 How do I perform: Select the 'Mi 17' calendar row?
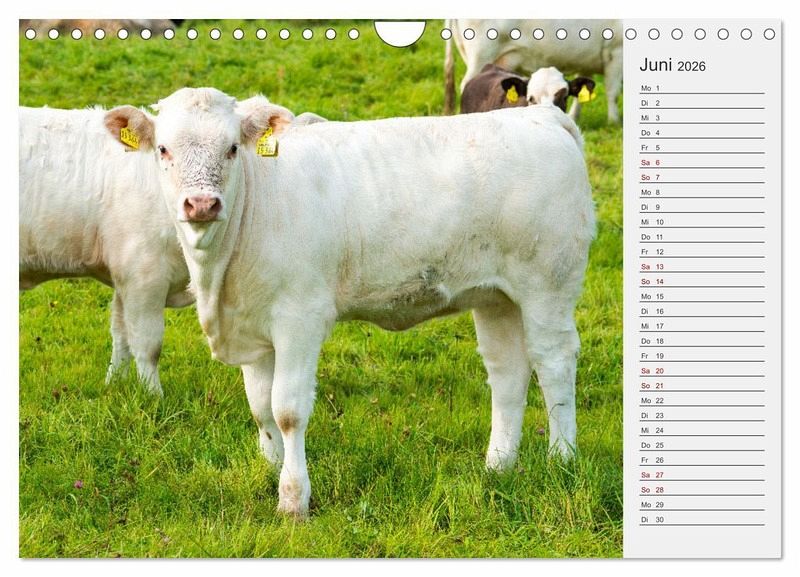coord(702,326)
